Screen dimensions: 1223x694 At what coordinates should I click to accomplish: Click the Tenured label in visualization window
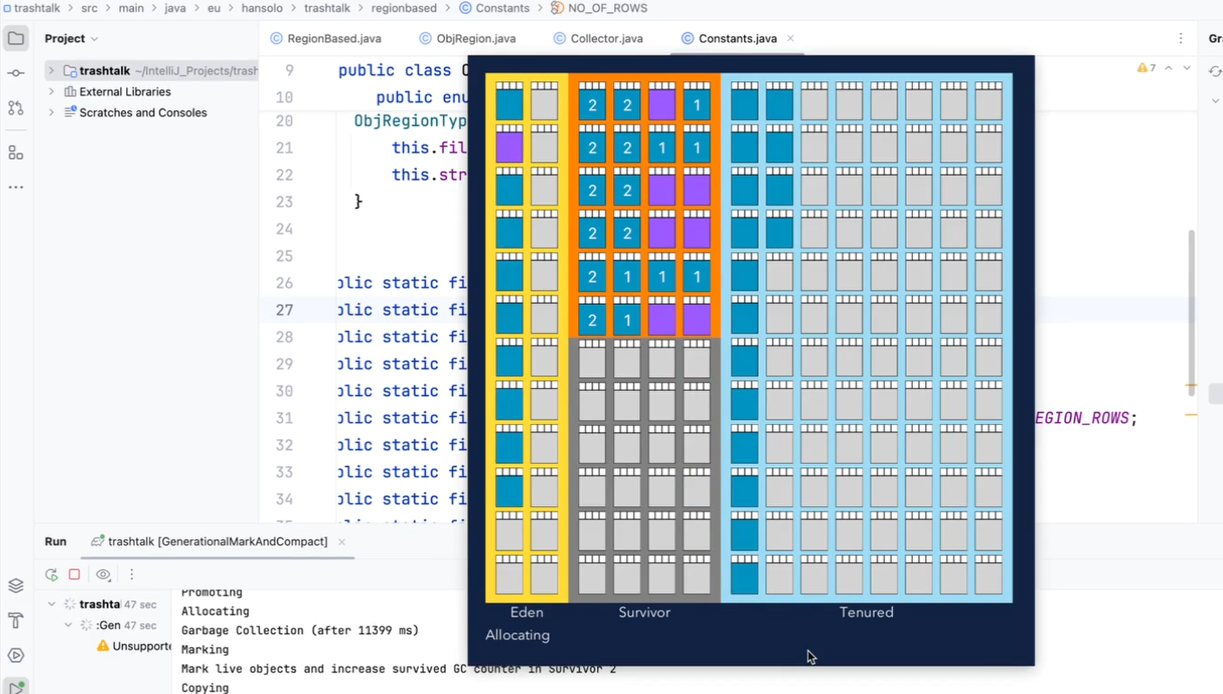point(866,612)
